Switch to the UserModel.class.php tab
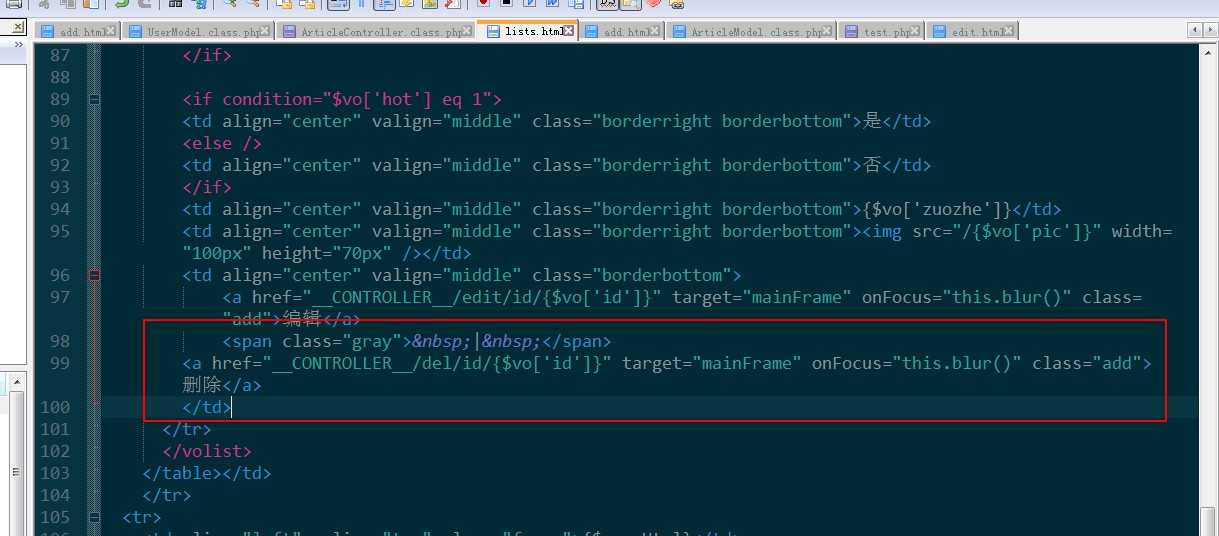 coord(197,32)
